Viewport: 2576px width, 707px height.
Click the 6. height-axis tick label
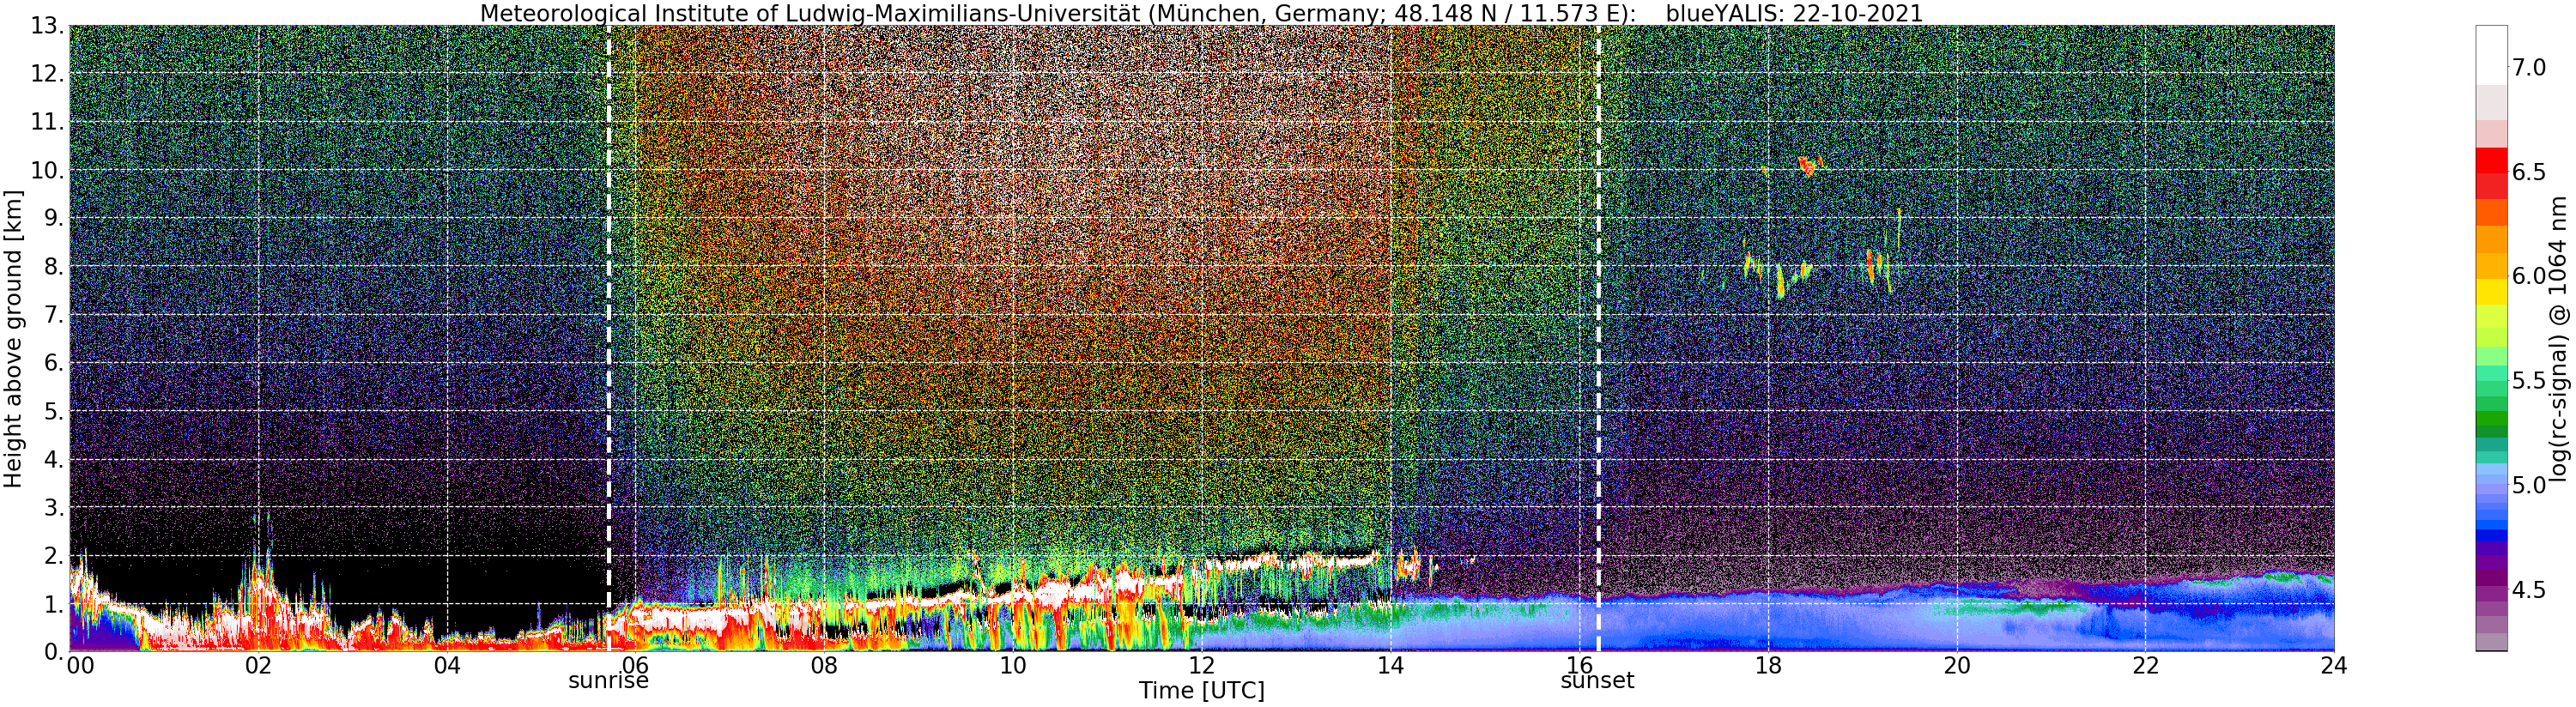point(55,363)
